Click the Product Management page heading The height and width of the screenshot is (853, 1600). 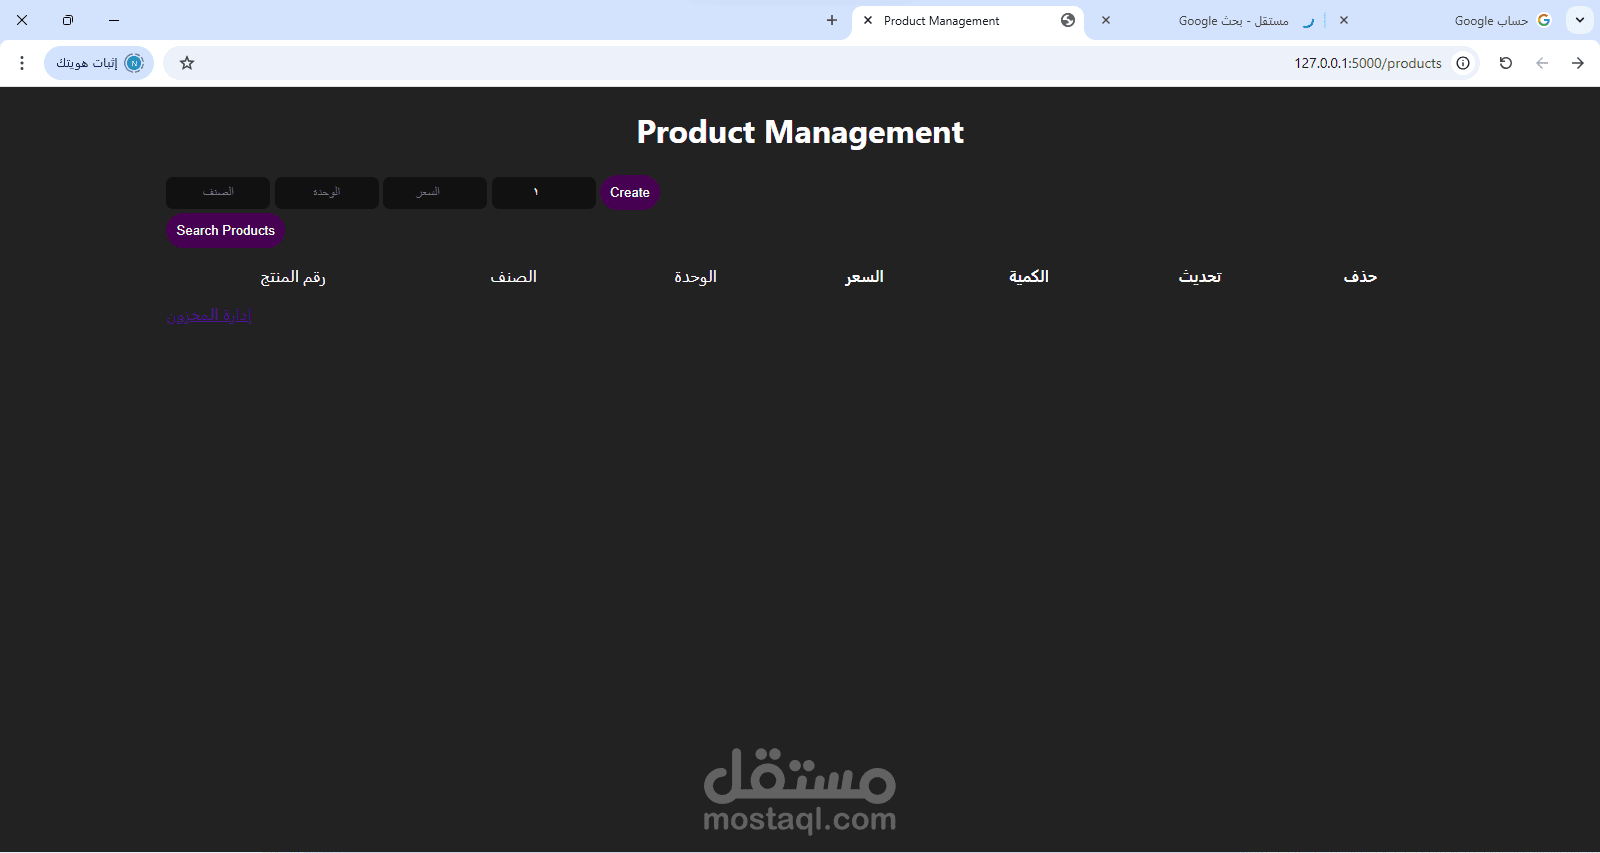click(800, 132)
